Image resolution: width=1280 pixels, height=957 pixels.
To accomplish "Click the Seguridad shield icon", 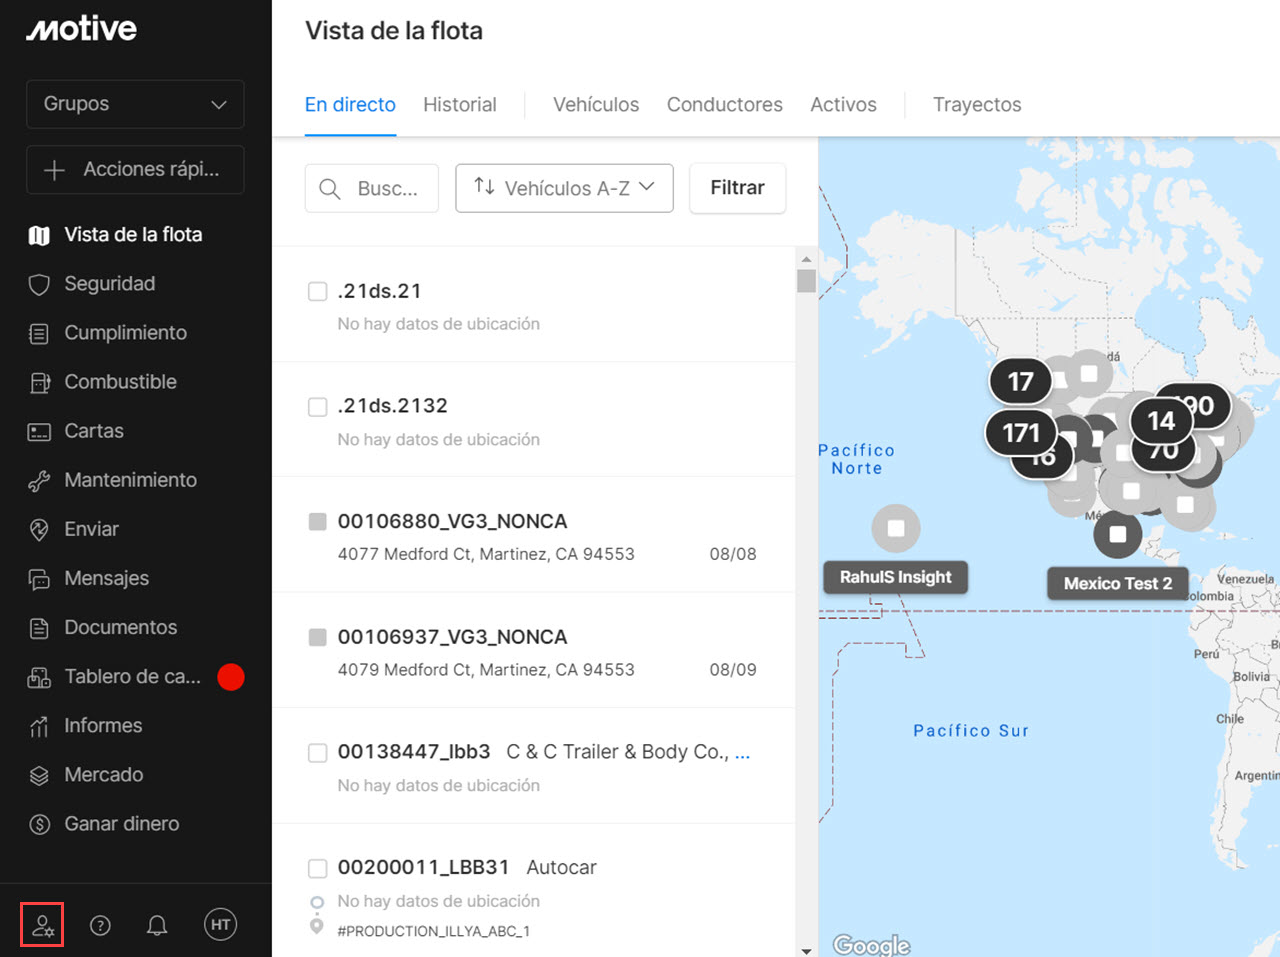I will click(x=39, y=284).
